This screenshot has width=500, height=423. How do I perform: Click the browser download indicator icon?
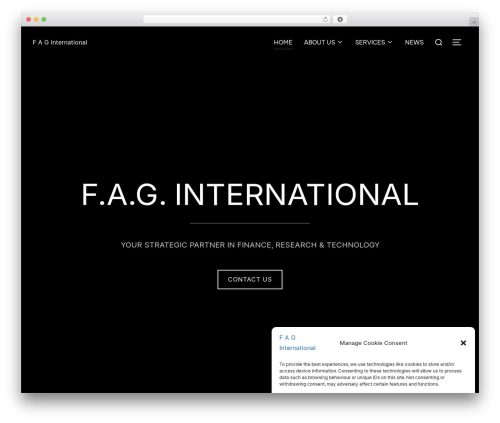coord(340,19)
